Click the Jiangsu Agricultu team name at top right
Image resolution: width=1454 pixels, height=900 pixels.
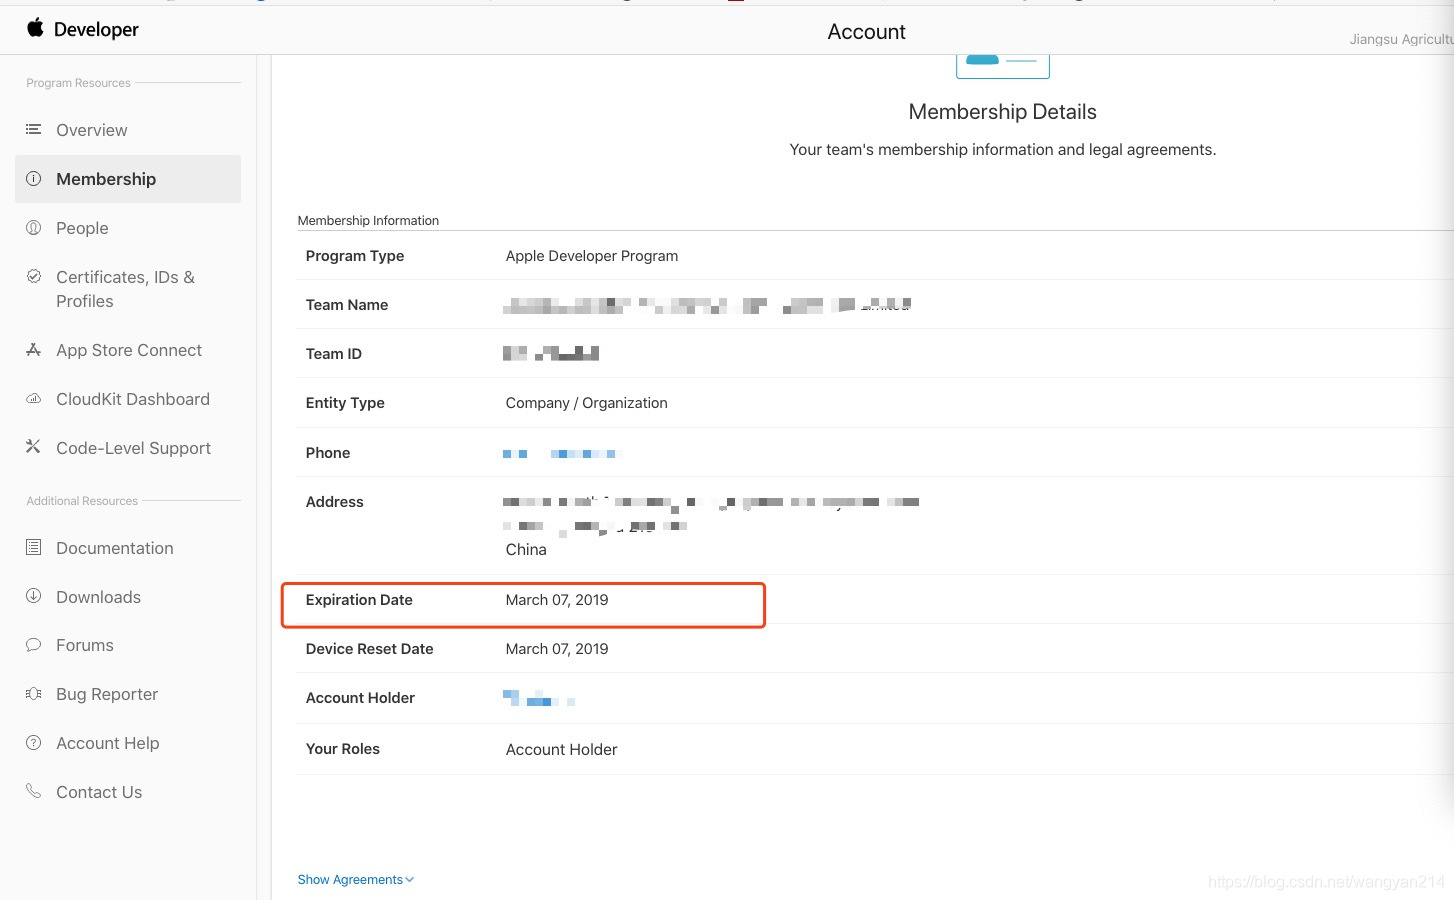tap(1401, 39)
